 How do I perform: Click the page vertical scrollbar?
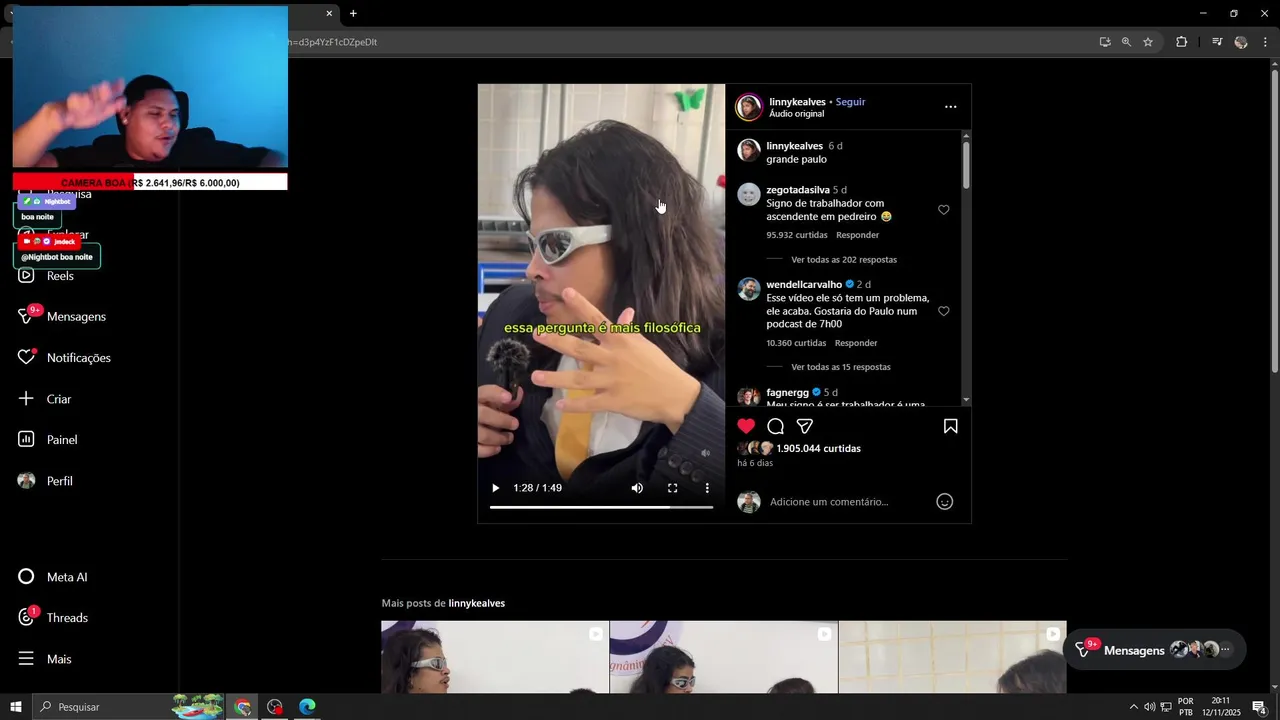tap(1274, 220)
